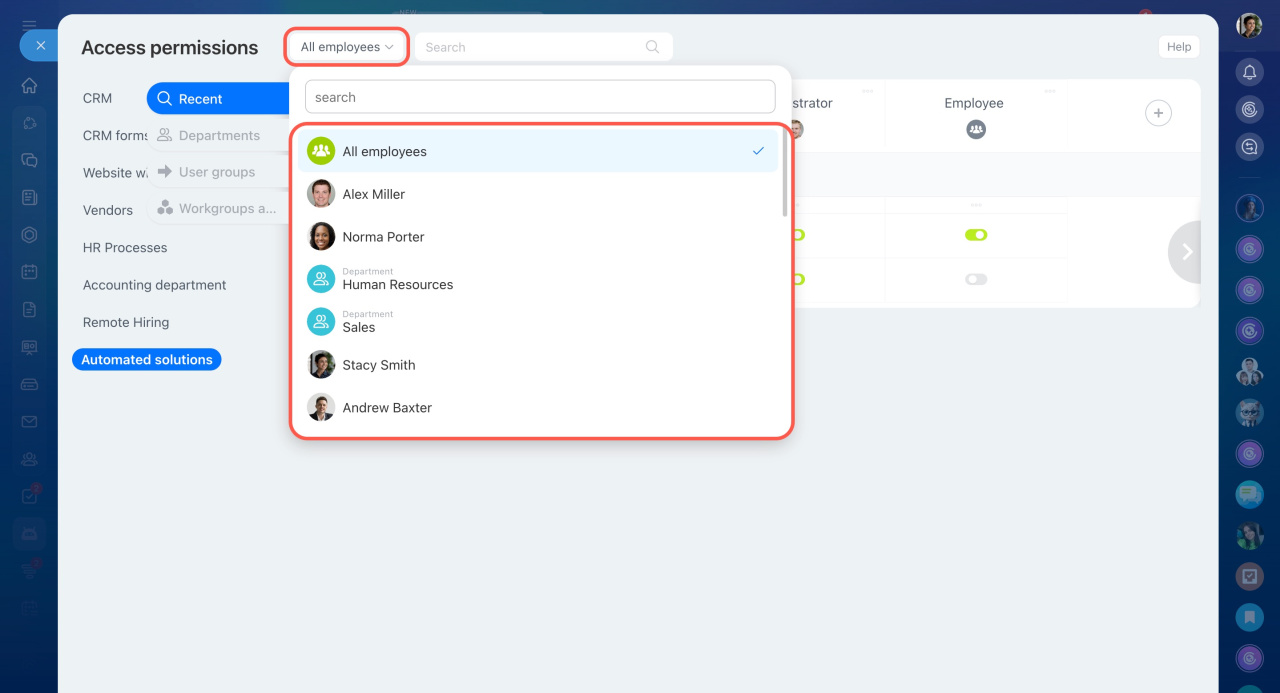Open the All employees dropdown filter
The image size is (1280, 693).
click(347, 47)
